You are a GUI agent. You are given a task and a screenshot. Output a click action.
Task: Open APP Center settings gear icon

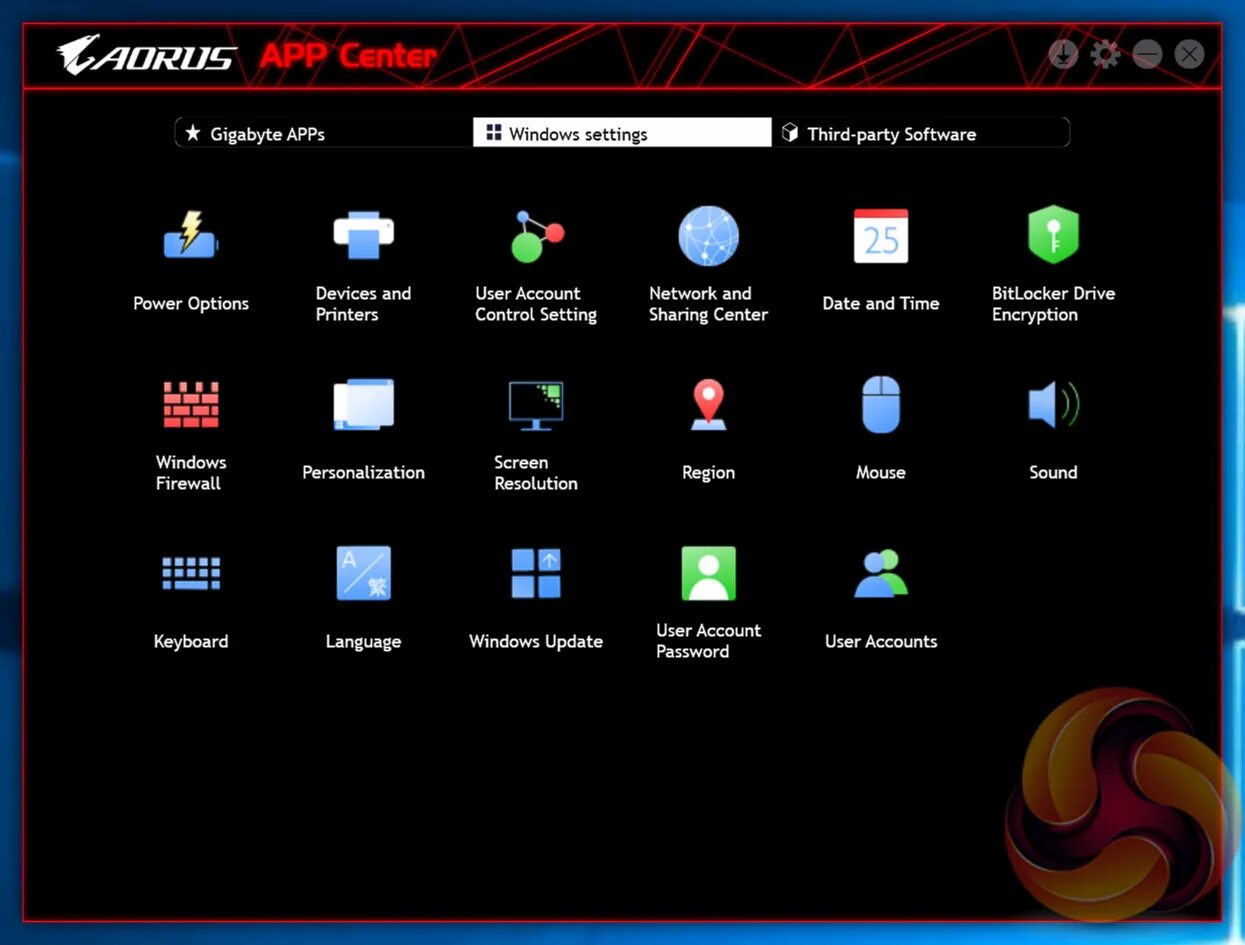(1105, 54)
